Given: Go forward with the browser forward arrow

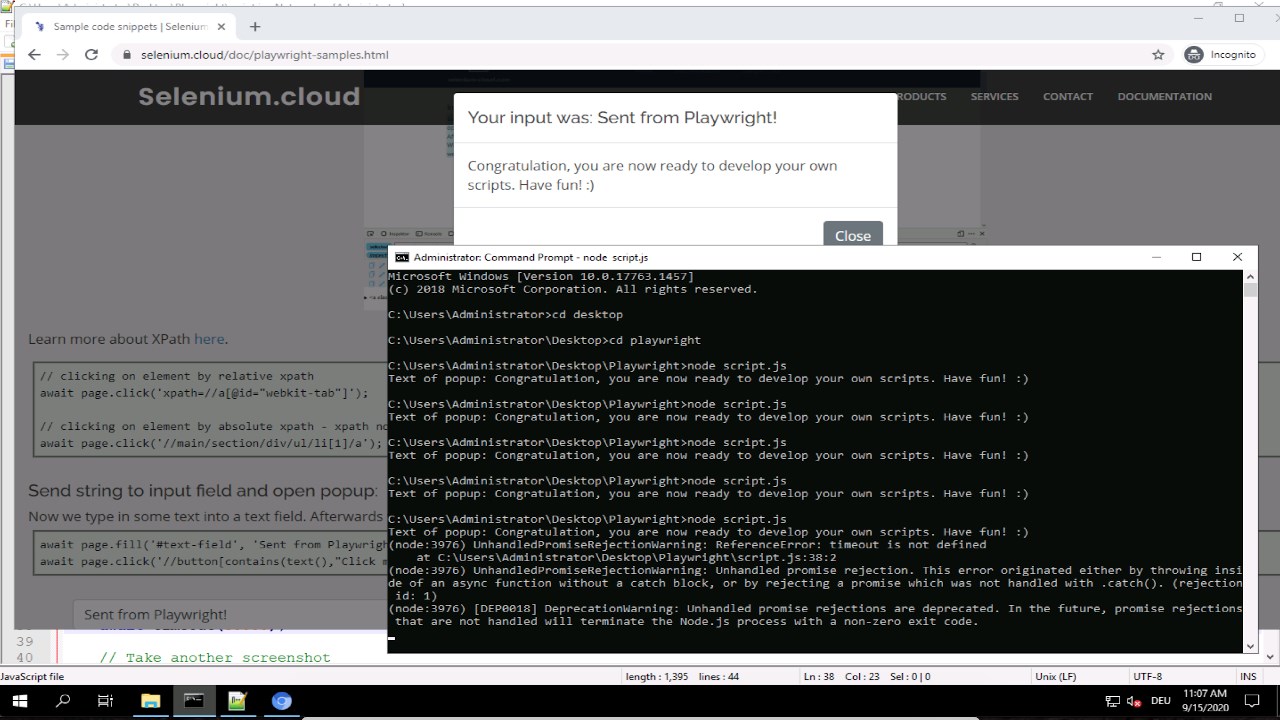Looking at the screenshot, I should (62, 55).
